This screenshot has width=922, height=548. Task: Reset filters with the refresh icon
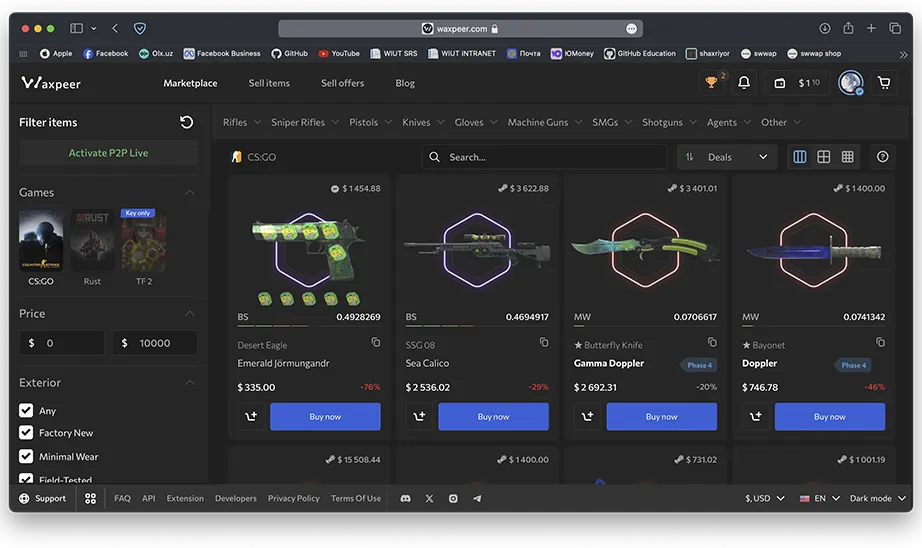(186, 122)
